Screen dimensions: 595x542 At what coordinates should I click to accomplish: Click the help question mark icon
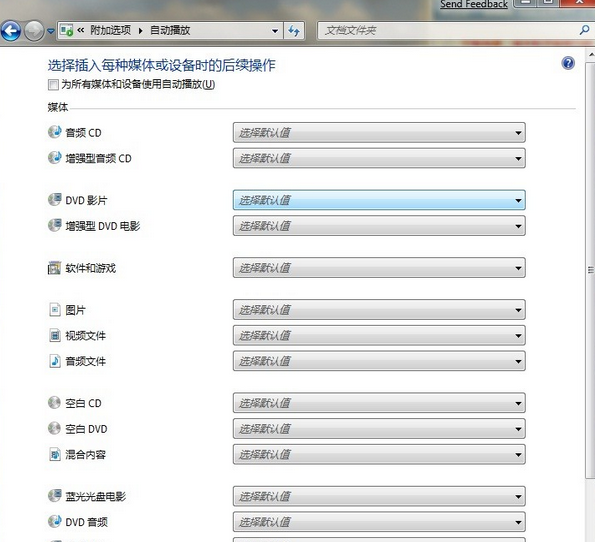tap(568, 63)
